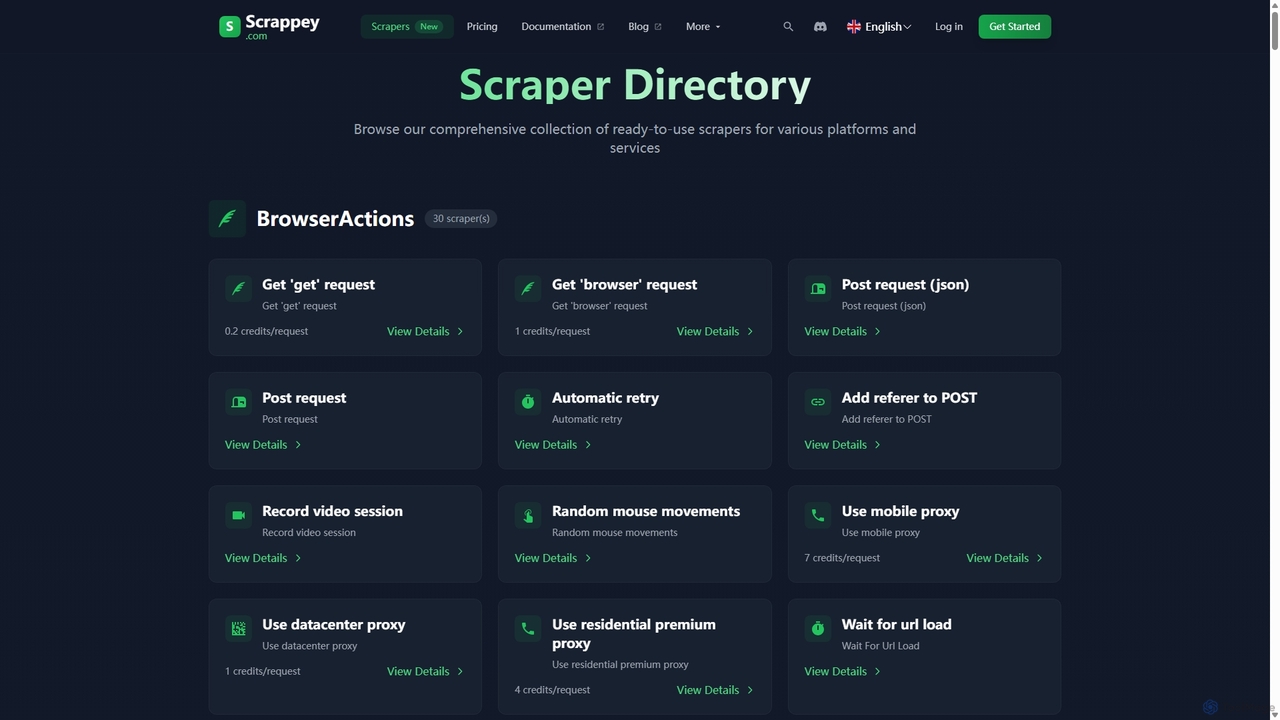This screenshot has width=1280, height=720.
Task: View Details for Post request (json)
Action: [x=843, y=331]
